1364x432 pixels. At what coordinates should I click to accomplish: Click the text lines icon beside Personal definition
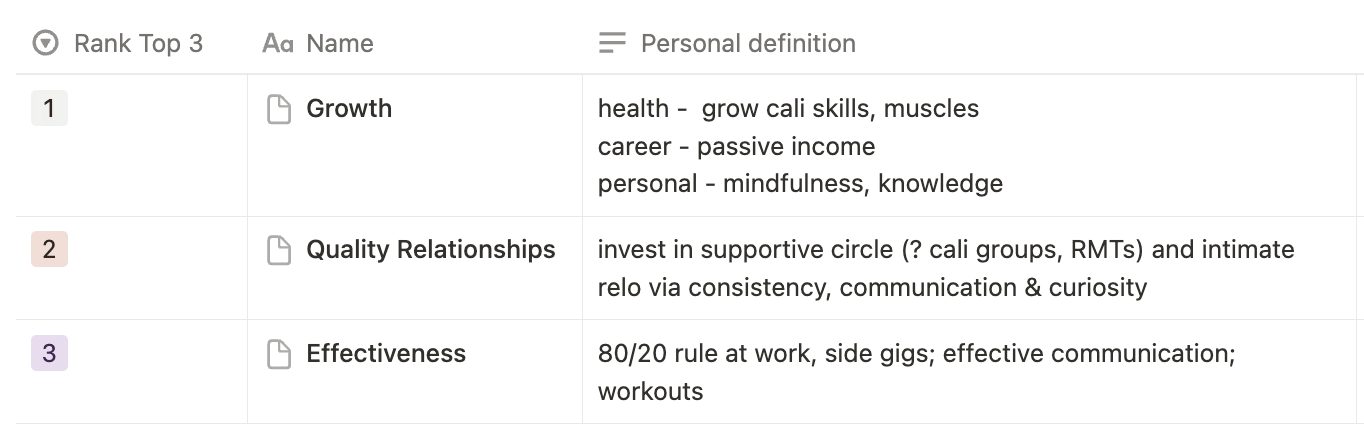pos(612,43)
